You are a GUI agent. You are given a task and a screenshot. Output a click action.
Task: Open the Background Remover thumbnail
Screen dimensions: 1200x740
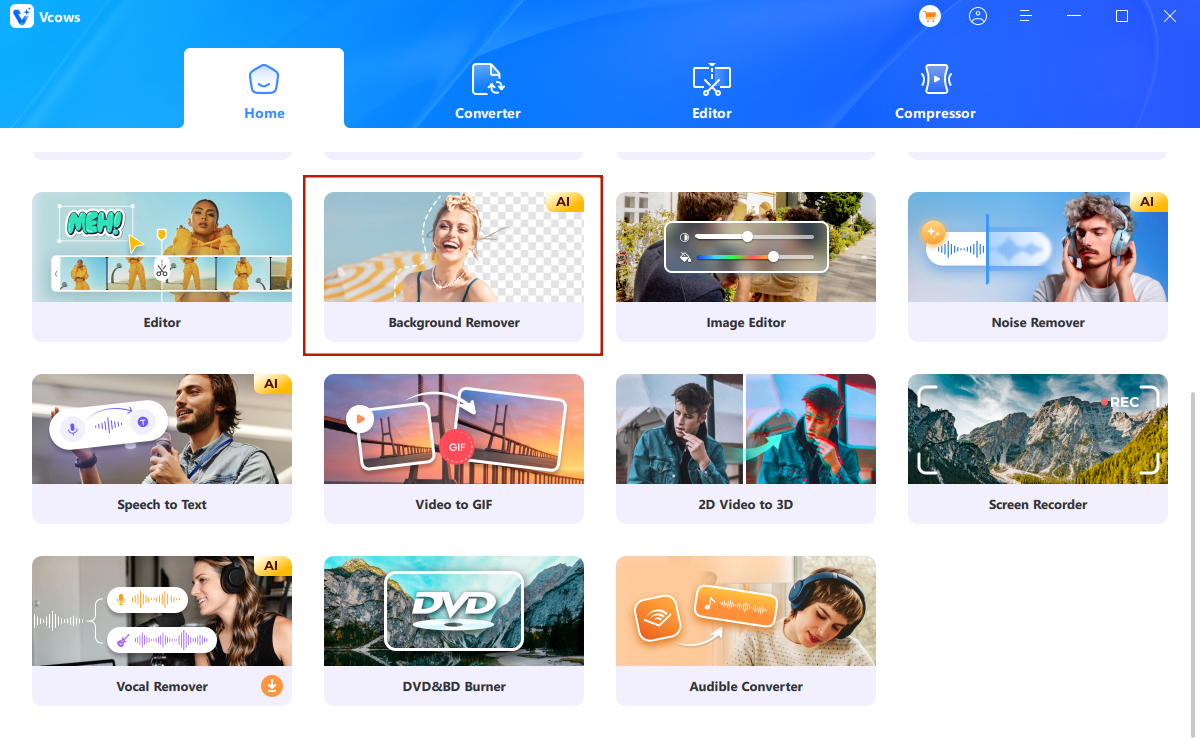tap(454, 247)
